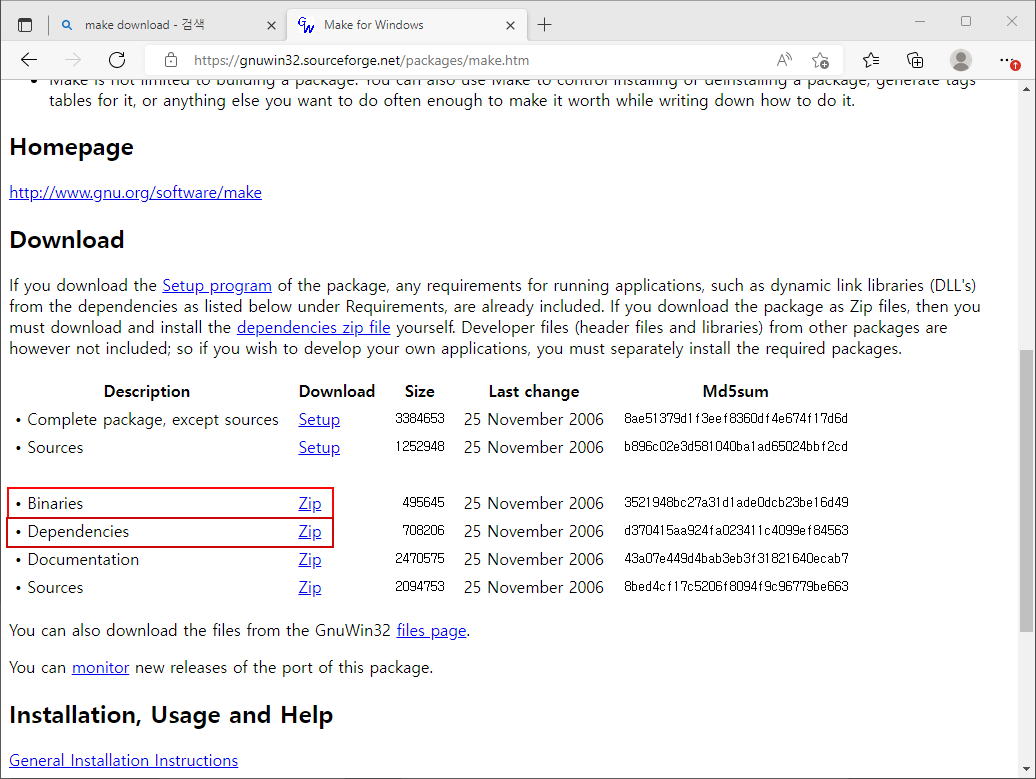Viewport: 1036px width, 779px height.
Task: Download the Sources Zip file
Action: (x=310, y=587)
